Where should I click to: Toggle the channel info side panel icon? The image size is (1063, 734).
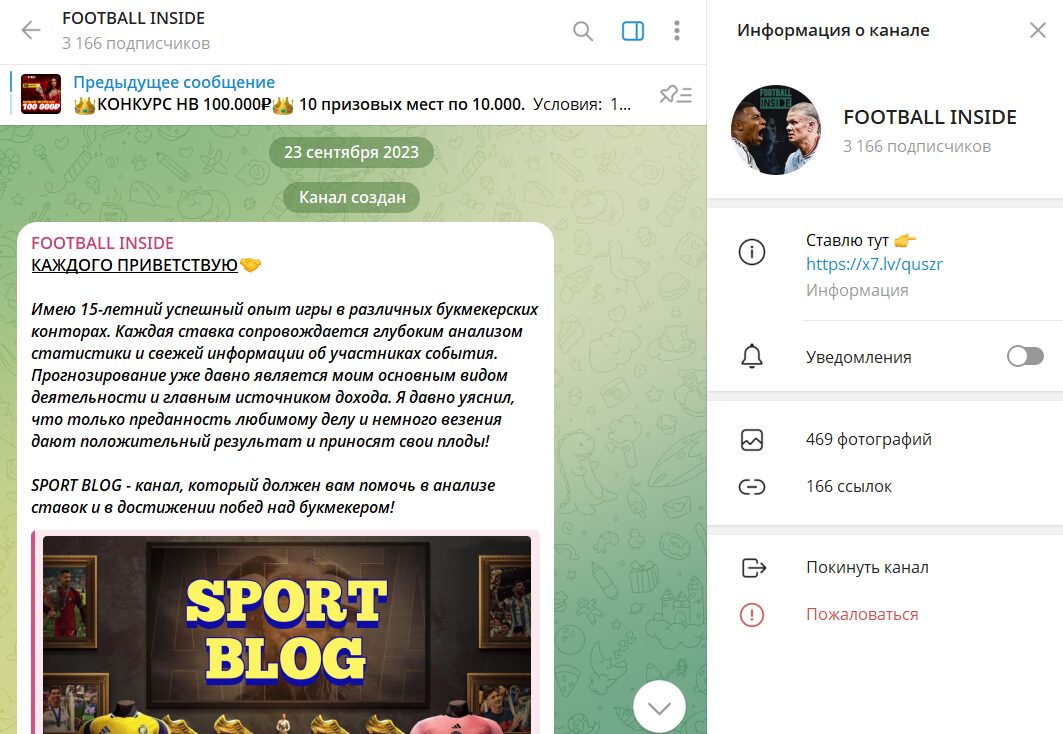(x=633, y=30)
